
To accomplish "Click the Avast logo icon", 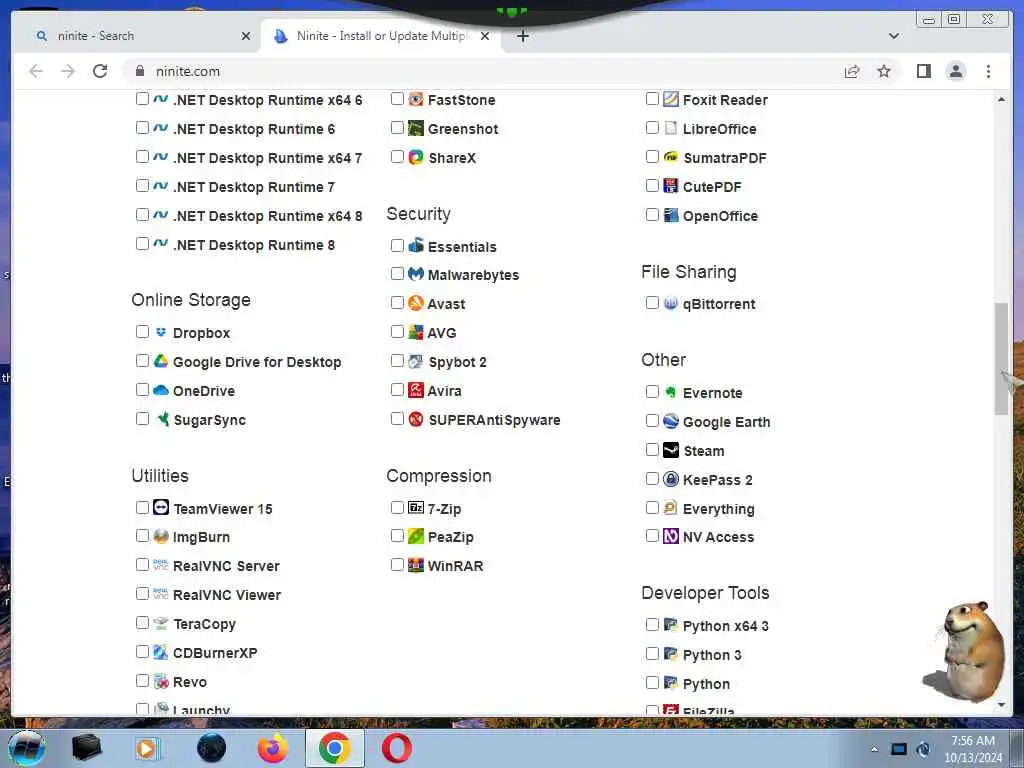I will point(416,303).
